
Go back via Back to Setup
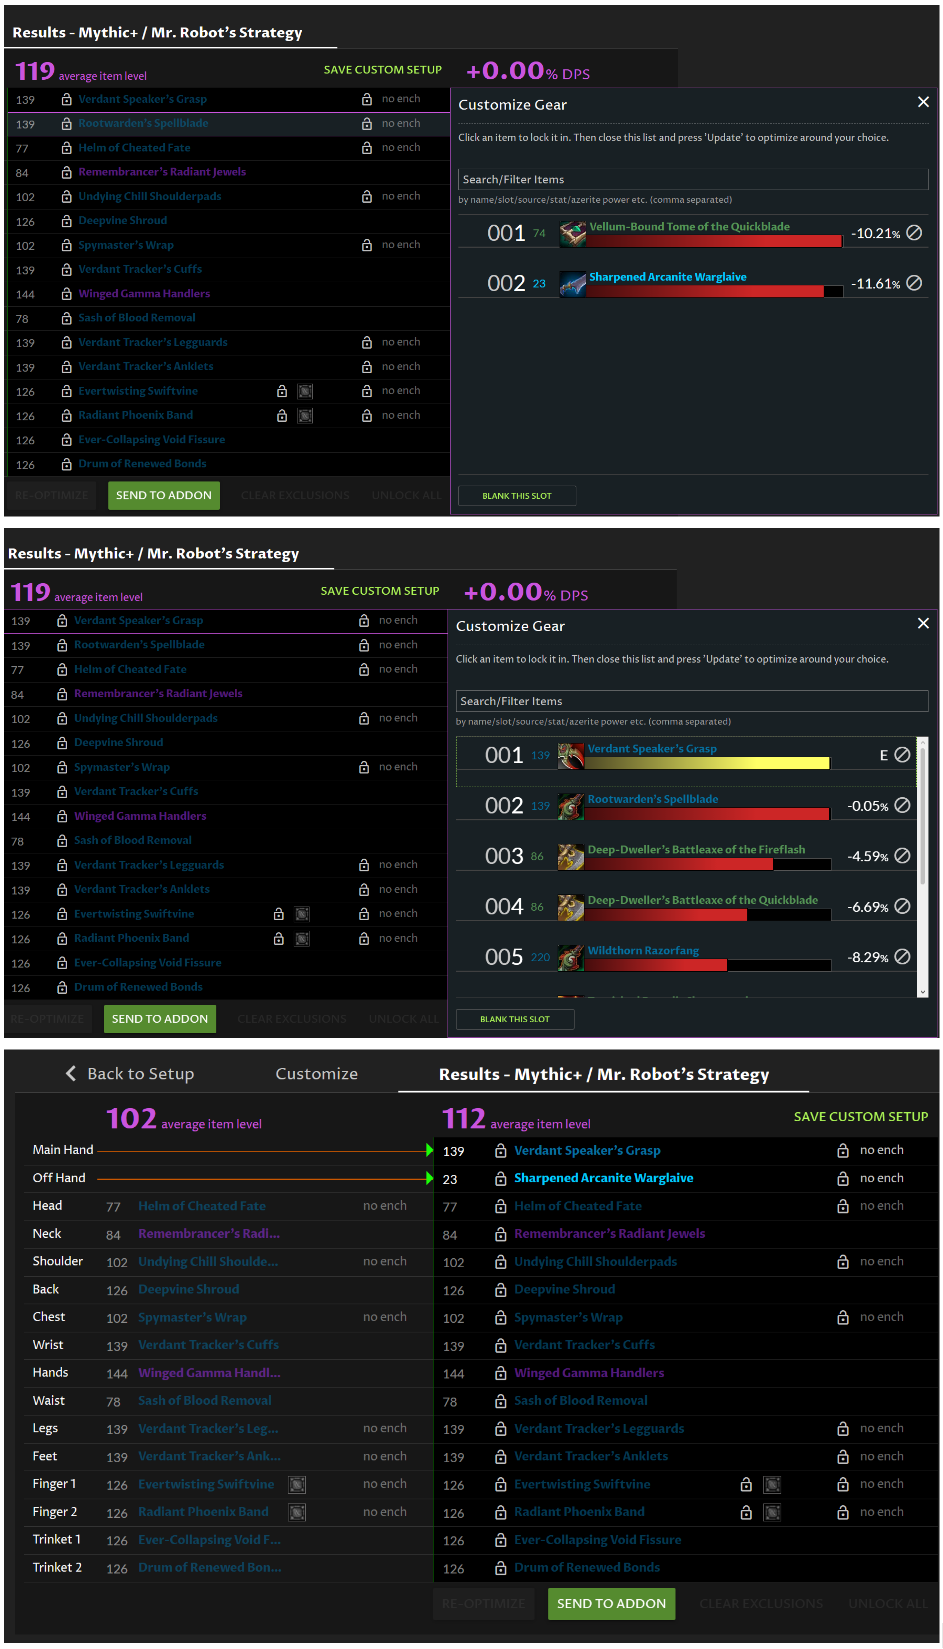pyautogui.click(x=130, y=1074)
